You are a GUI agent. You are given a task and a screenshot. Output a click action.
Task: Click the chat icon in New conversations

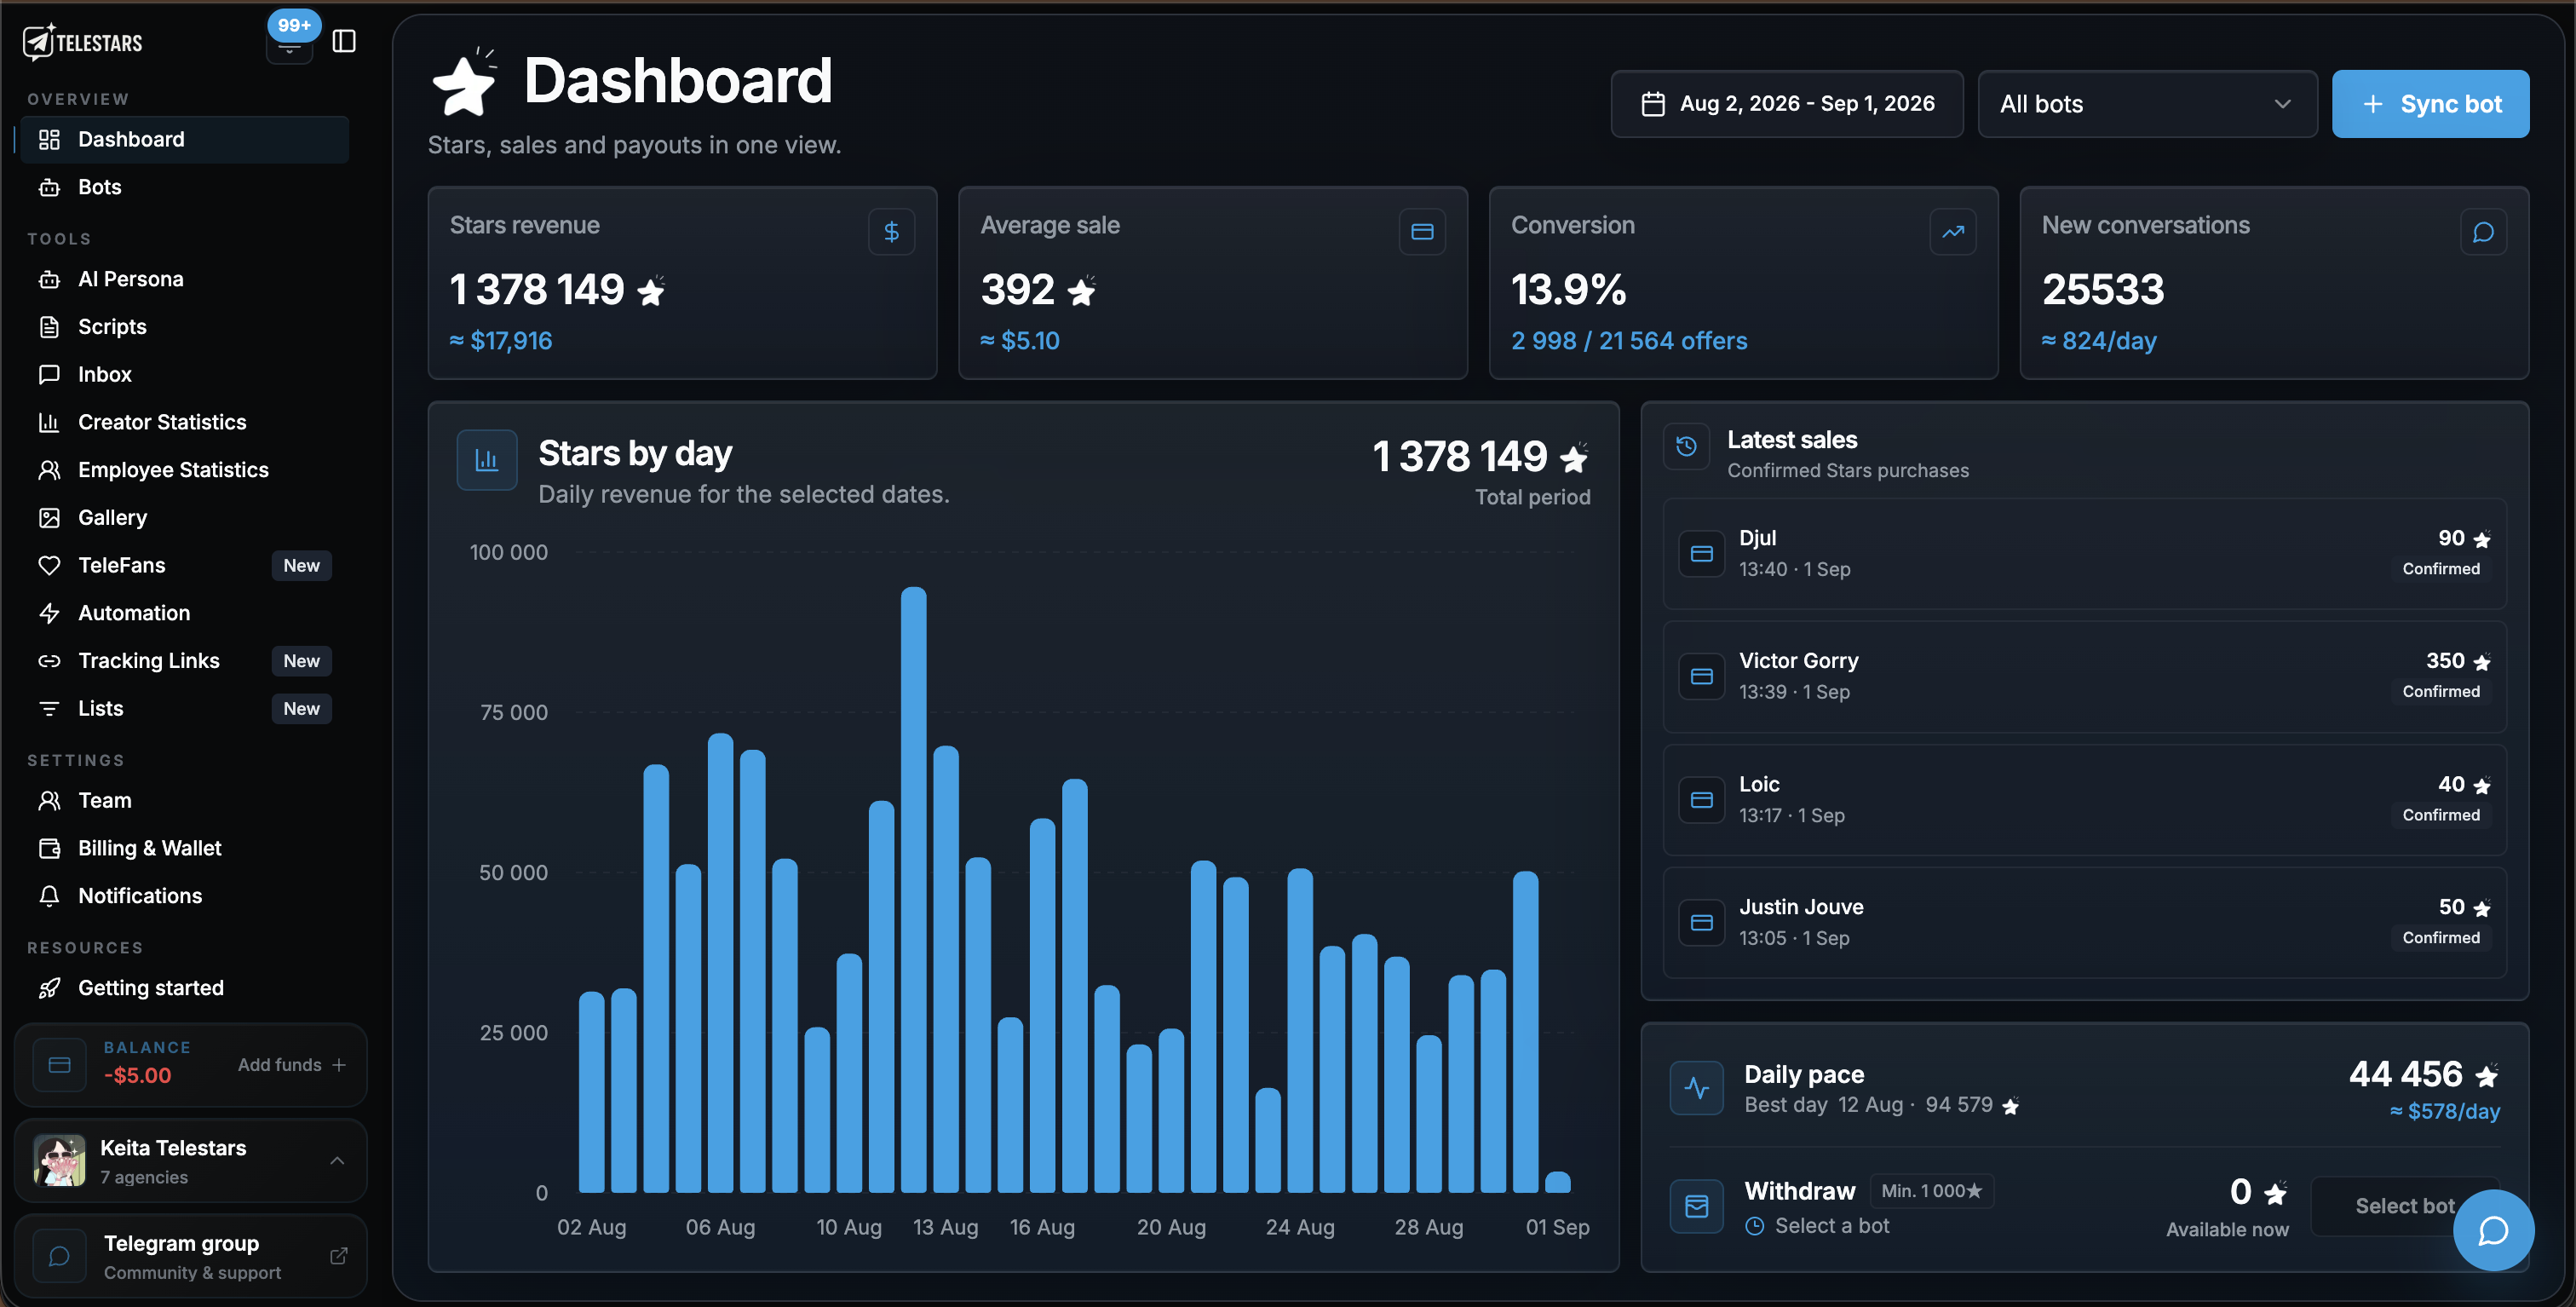click(2482, 232)
